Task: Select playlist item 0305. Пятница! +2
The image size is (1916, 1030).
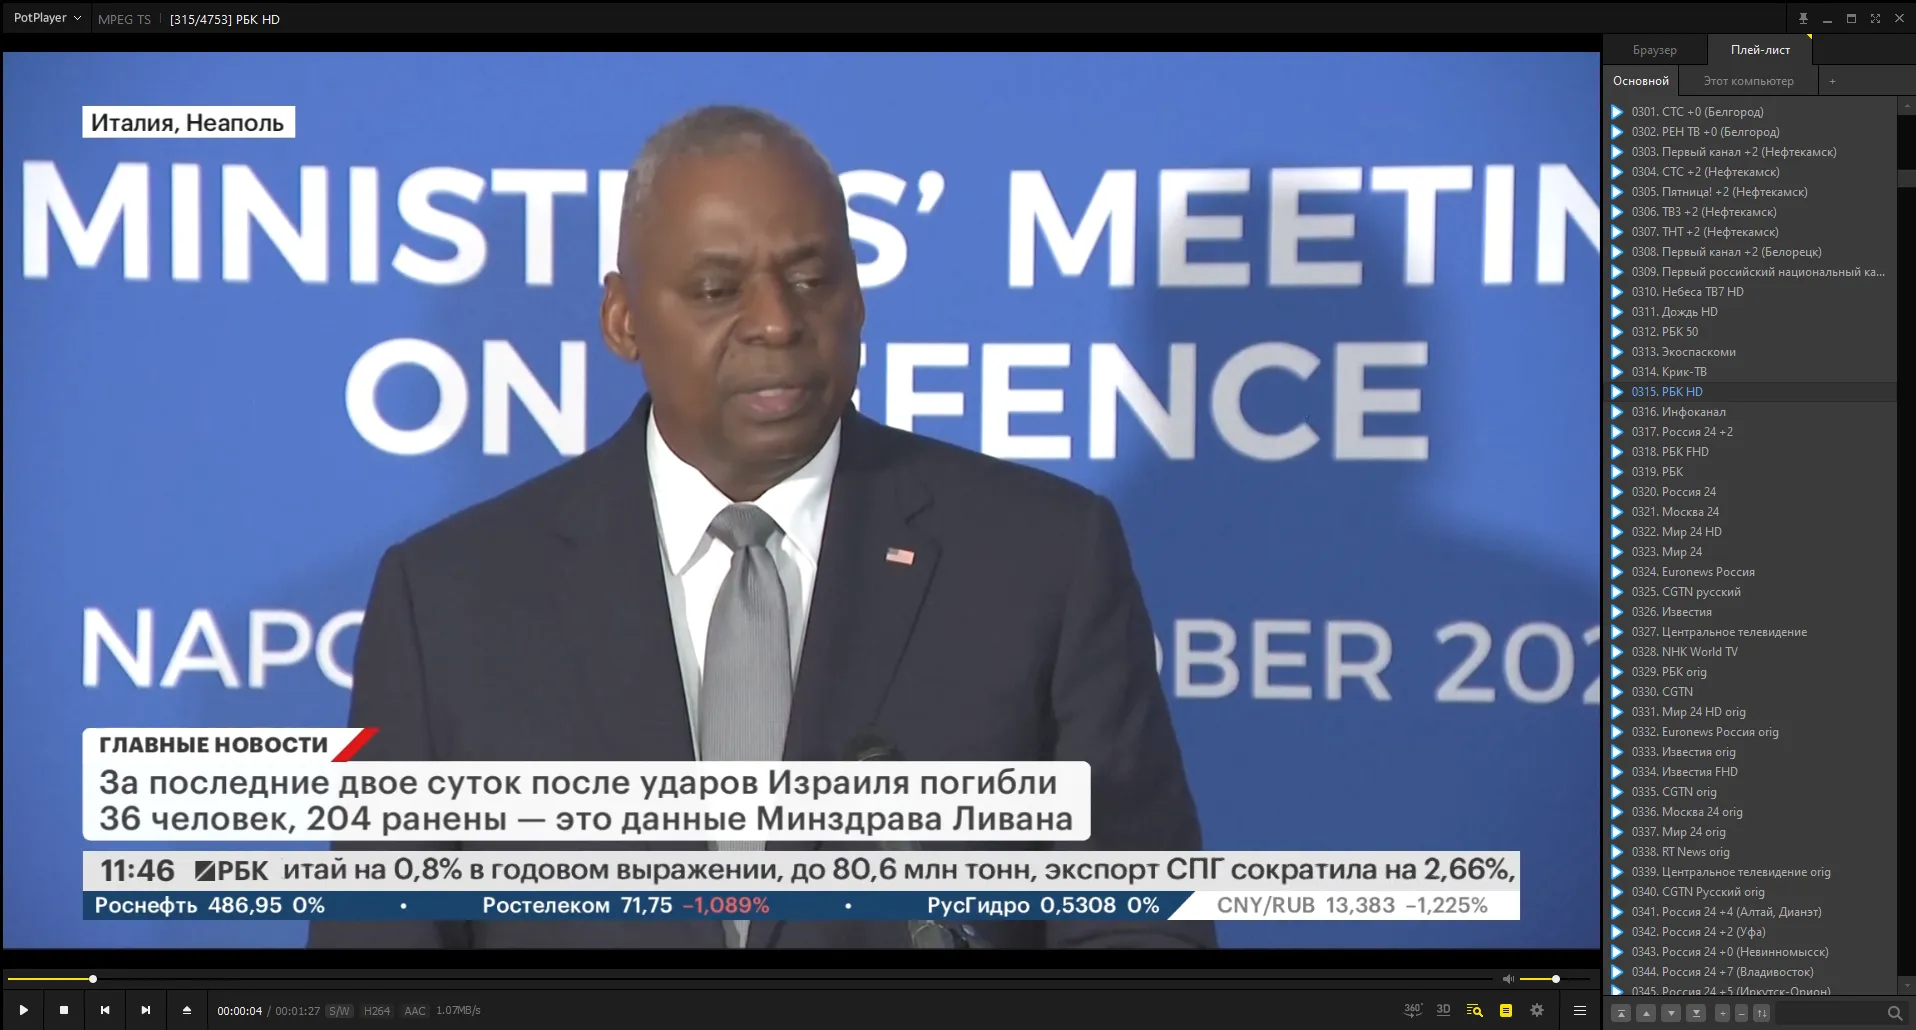Action: click(1750, 192)
